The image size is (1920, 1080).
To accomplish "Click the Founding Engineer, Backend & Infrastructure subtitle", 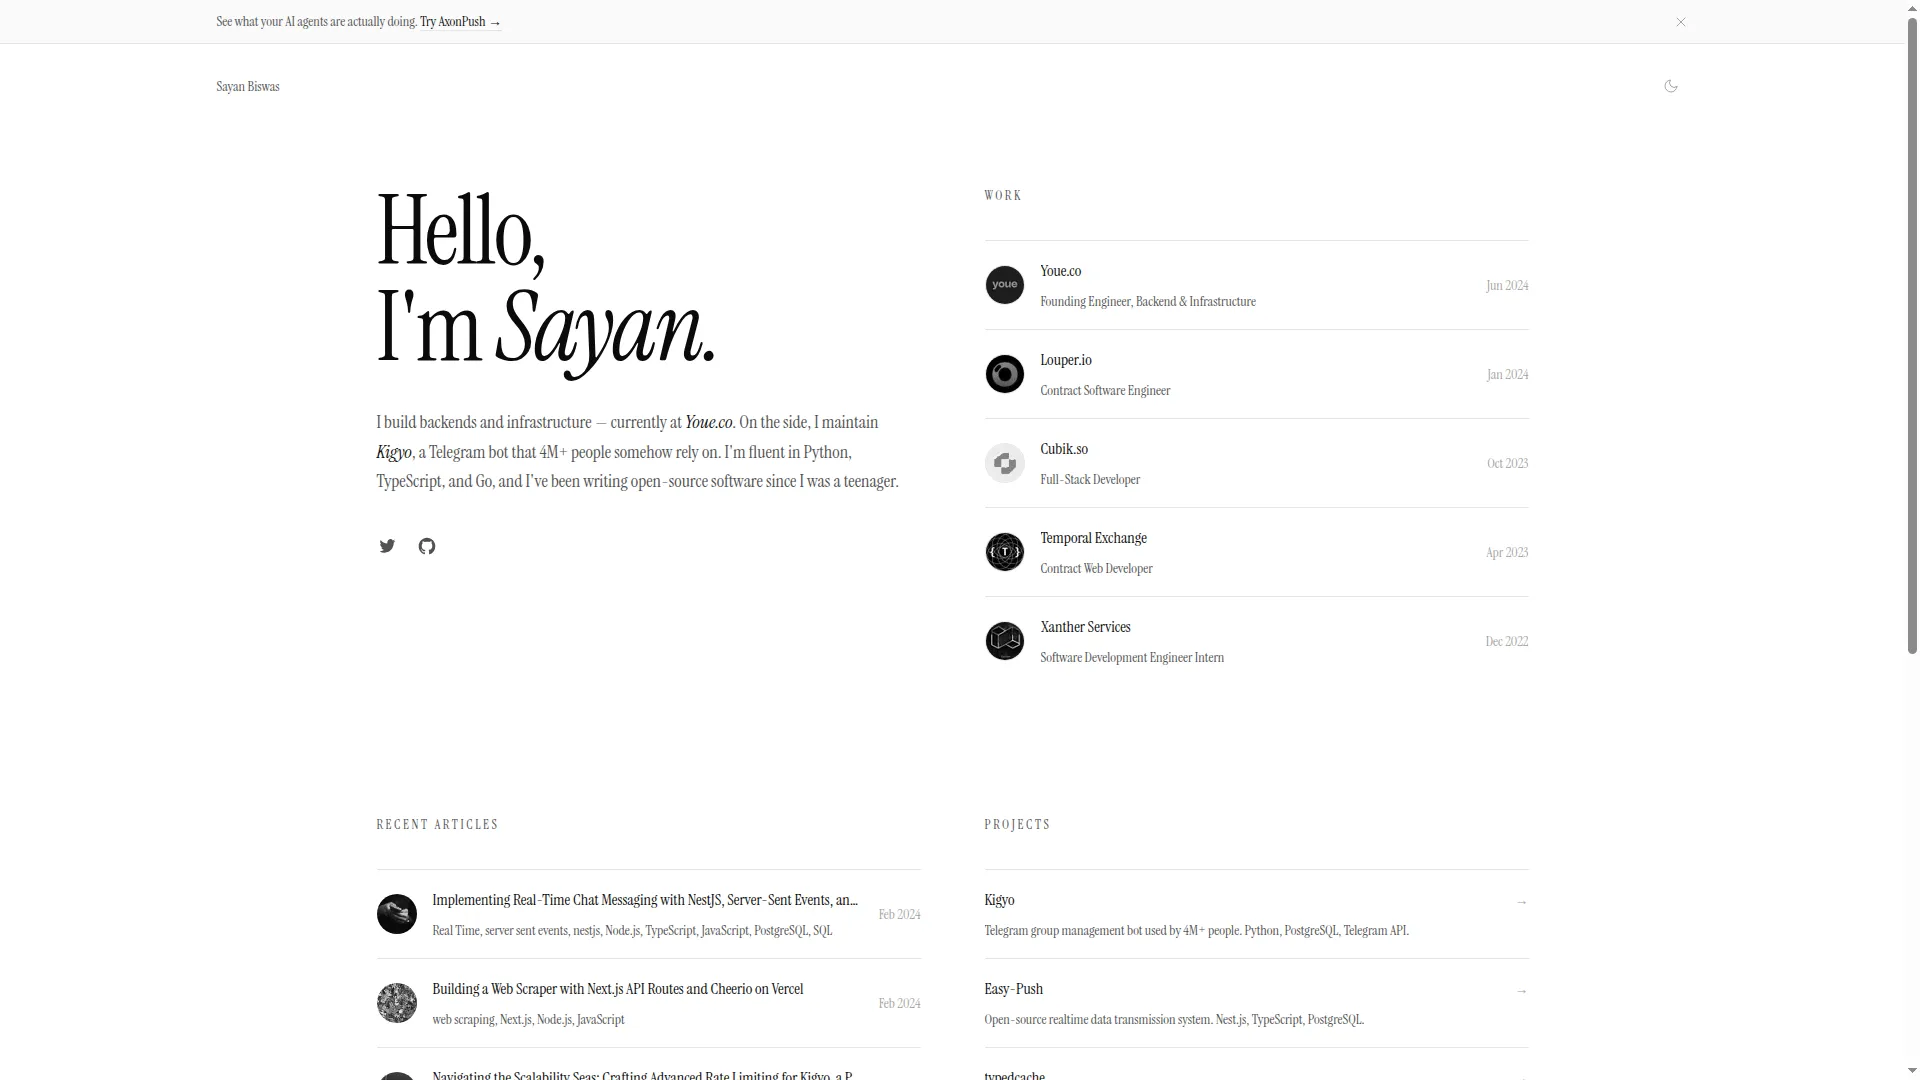I will tap(1148, 302).
